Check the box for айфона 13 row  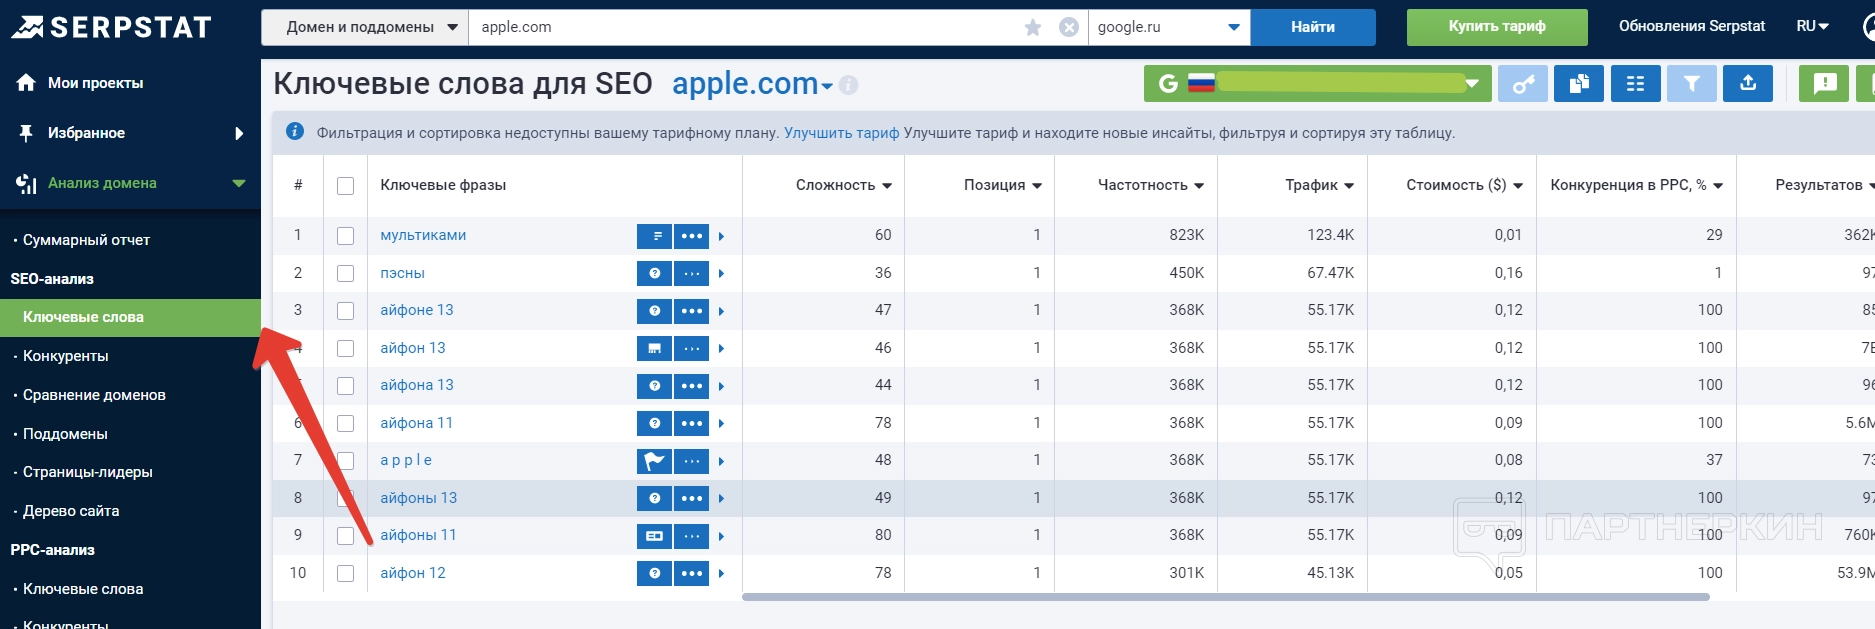(x=346, y=386)
